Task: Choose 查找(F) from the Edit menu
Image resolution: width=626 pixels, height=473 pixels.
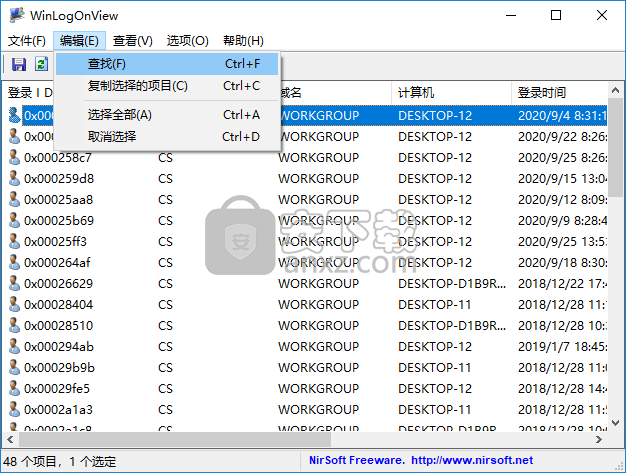Action: [167, 64]
